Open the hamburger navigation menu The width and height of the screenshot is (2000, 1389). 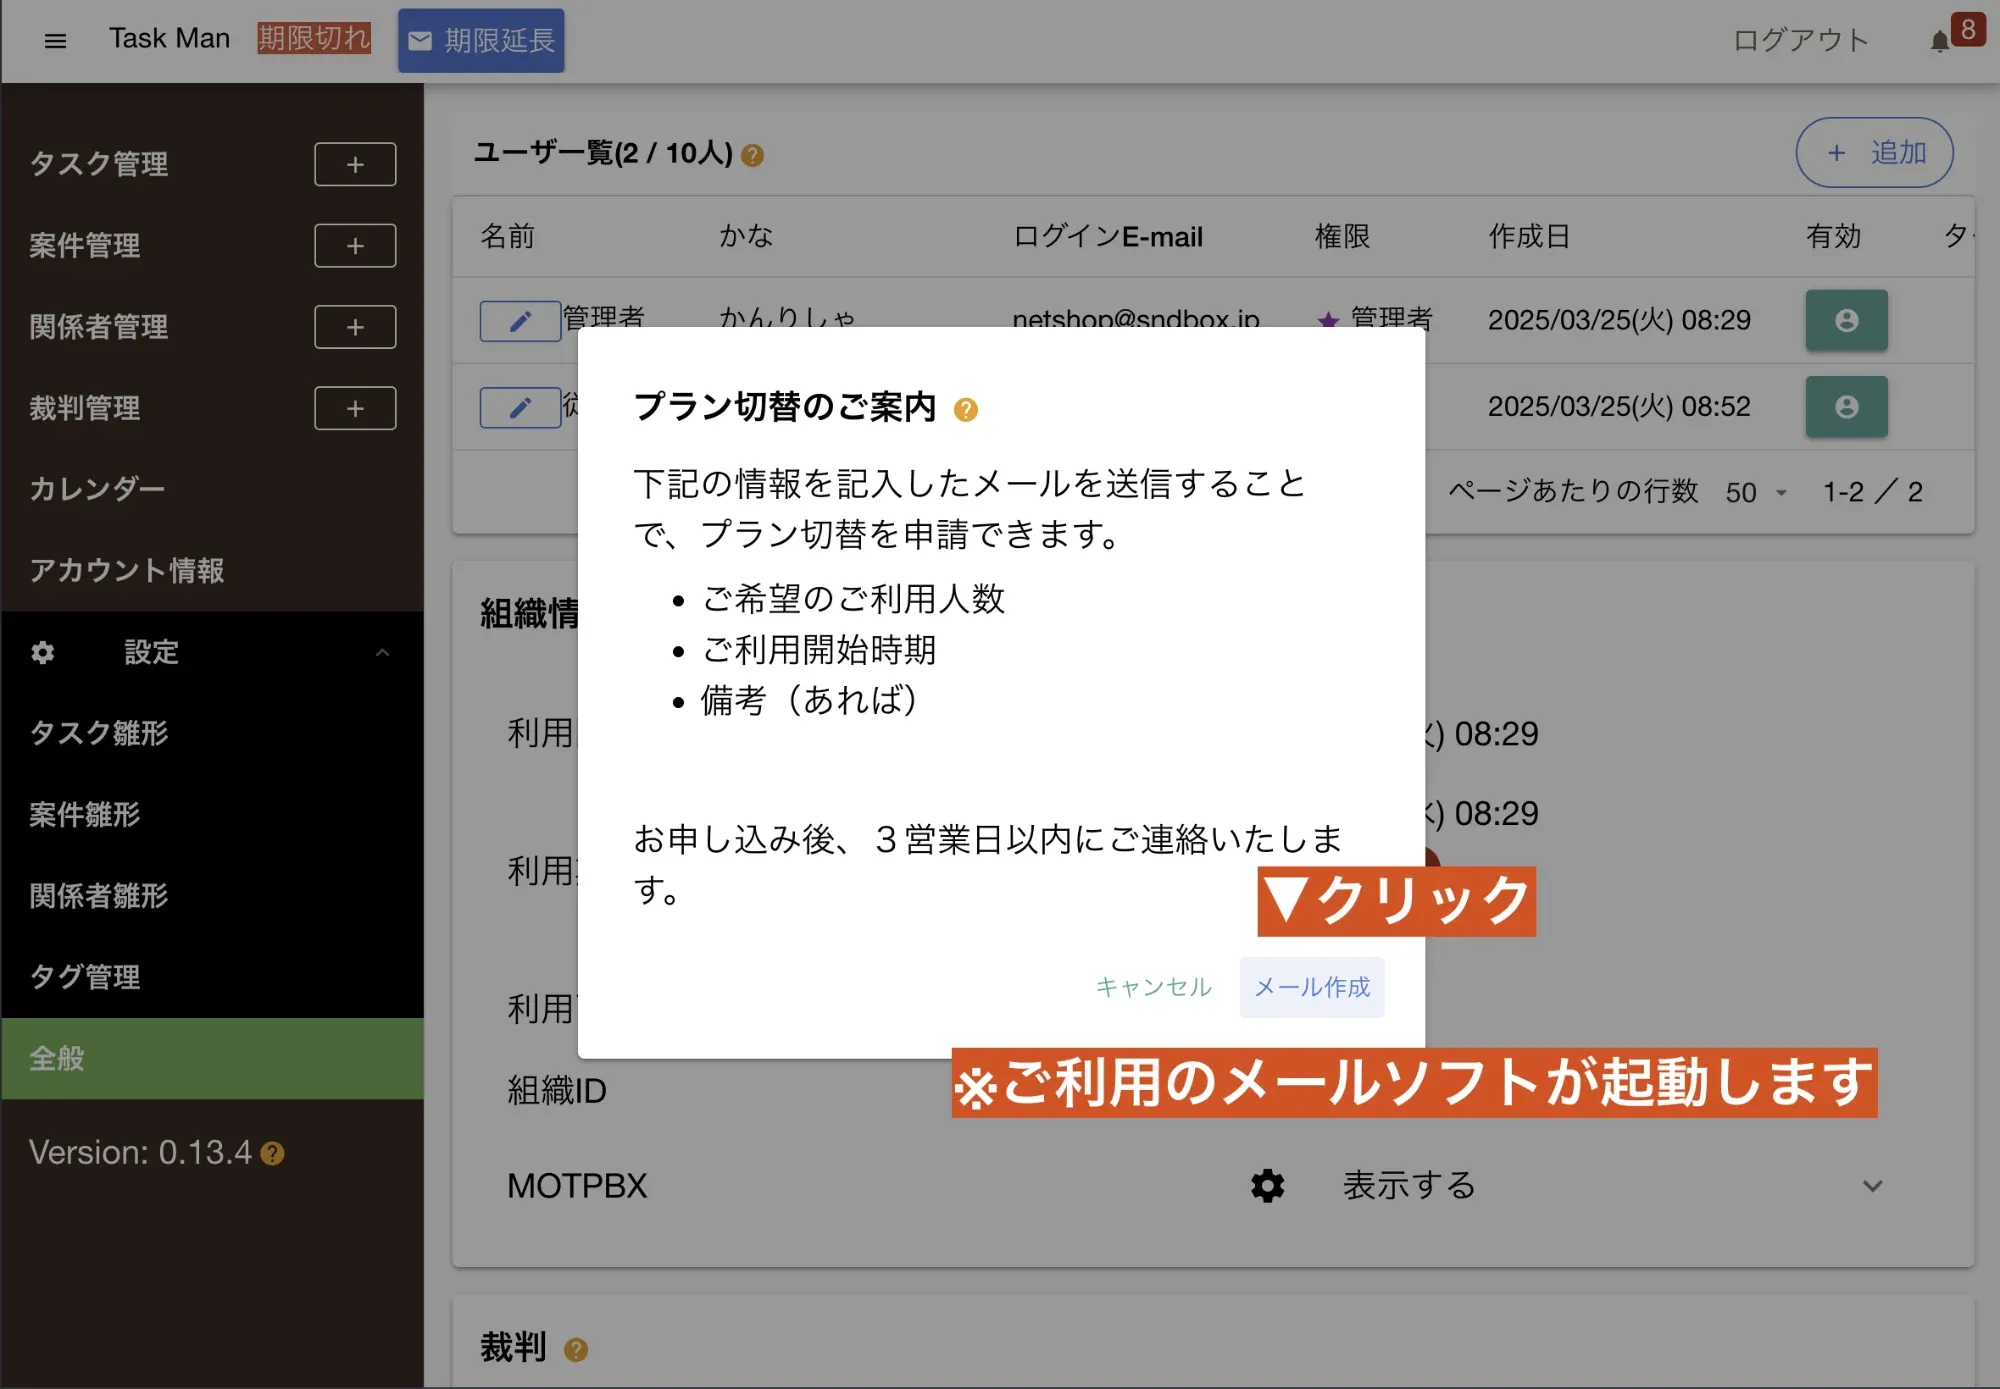[x=55, y=41]
